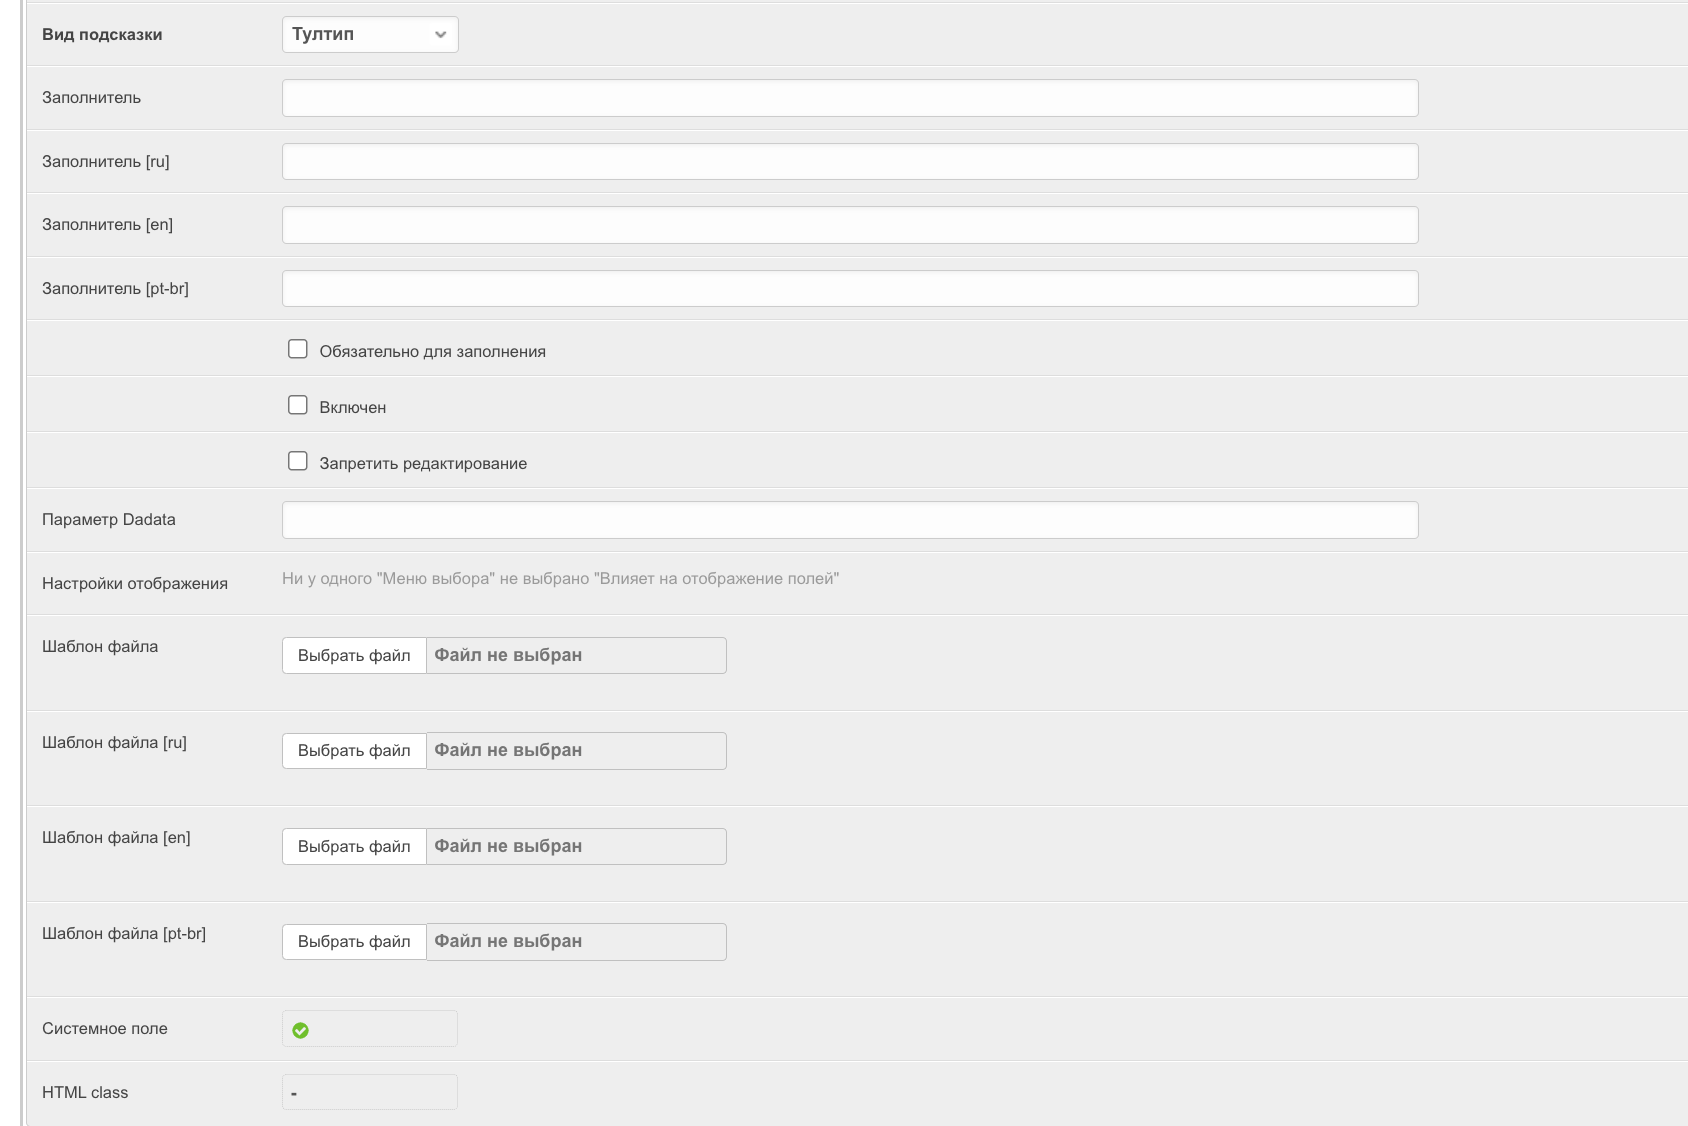
Task: Click the Настройки отображения hint text
Action: click(x=560, y=579)
